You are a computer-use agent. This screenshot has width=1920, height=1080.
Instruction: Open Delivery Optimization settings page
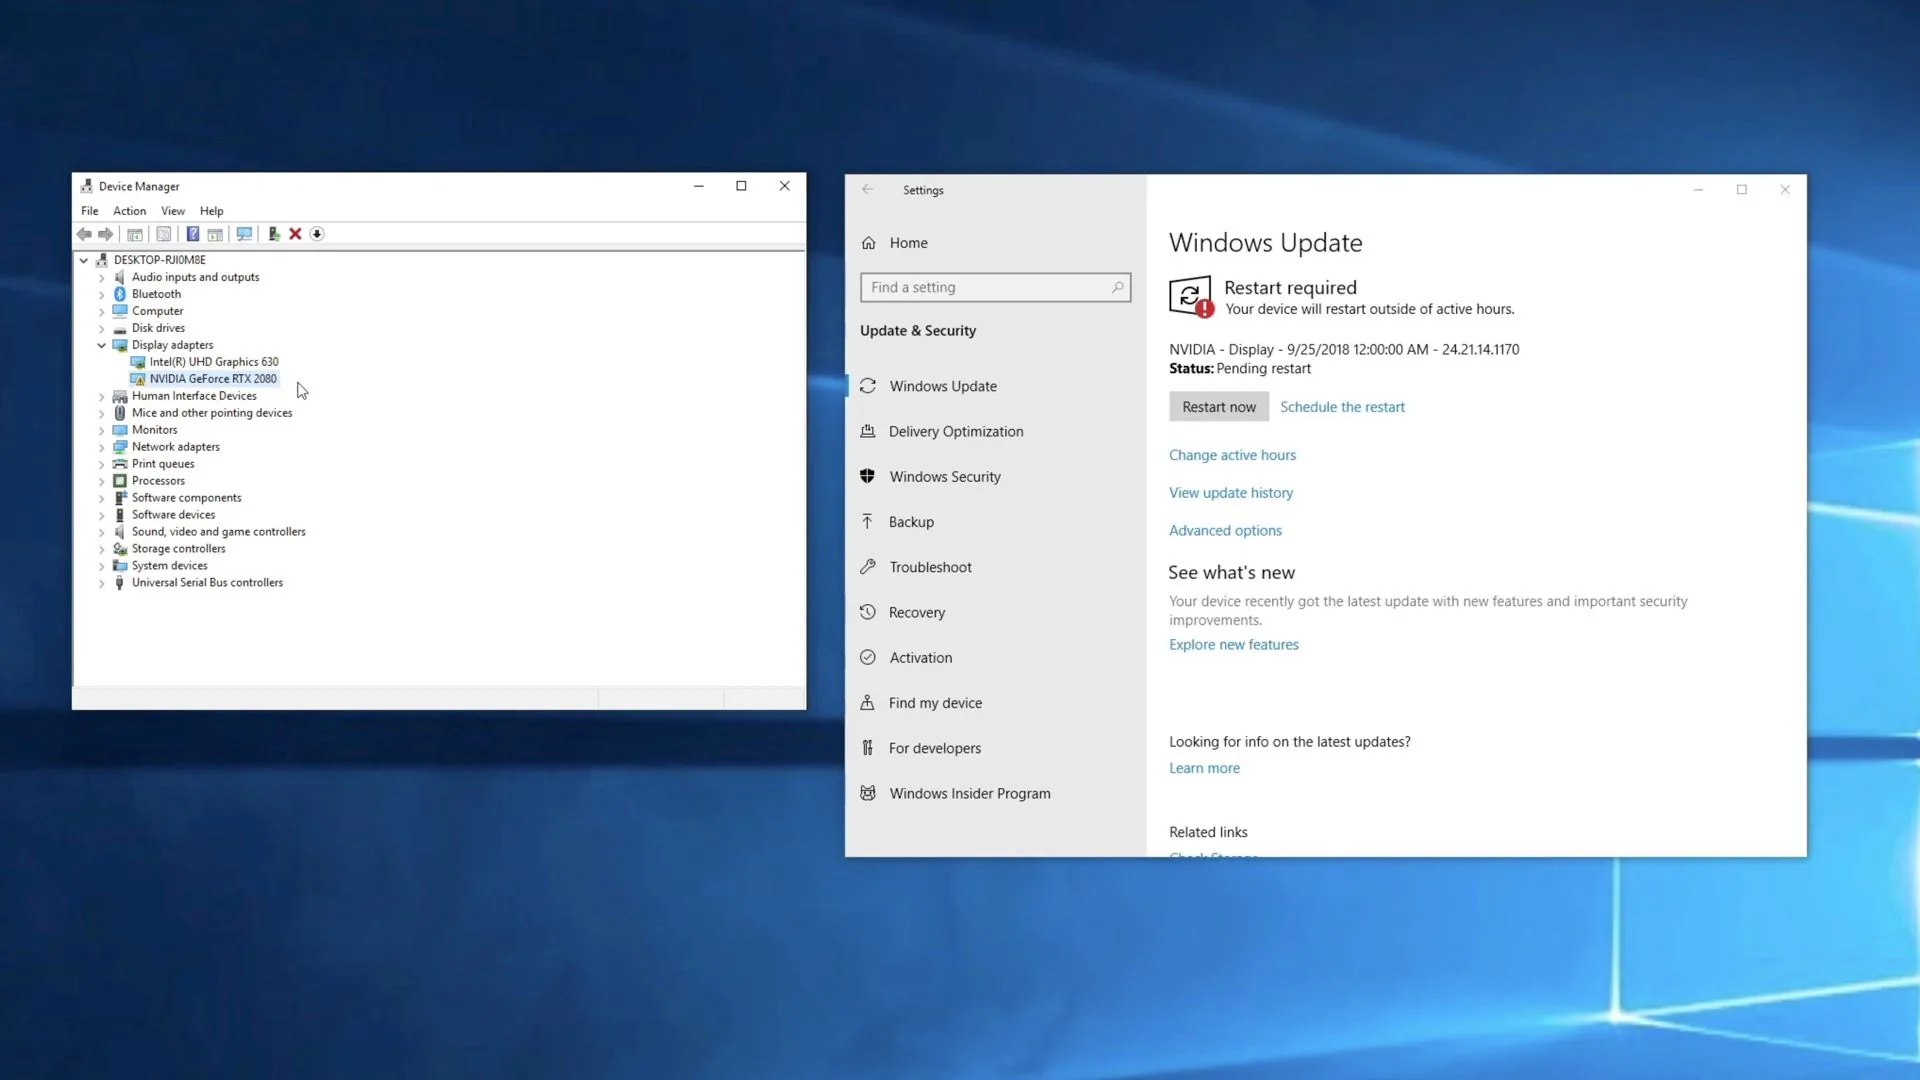(956, 431)
